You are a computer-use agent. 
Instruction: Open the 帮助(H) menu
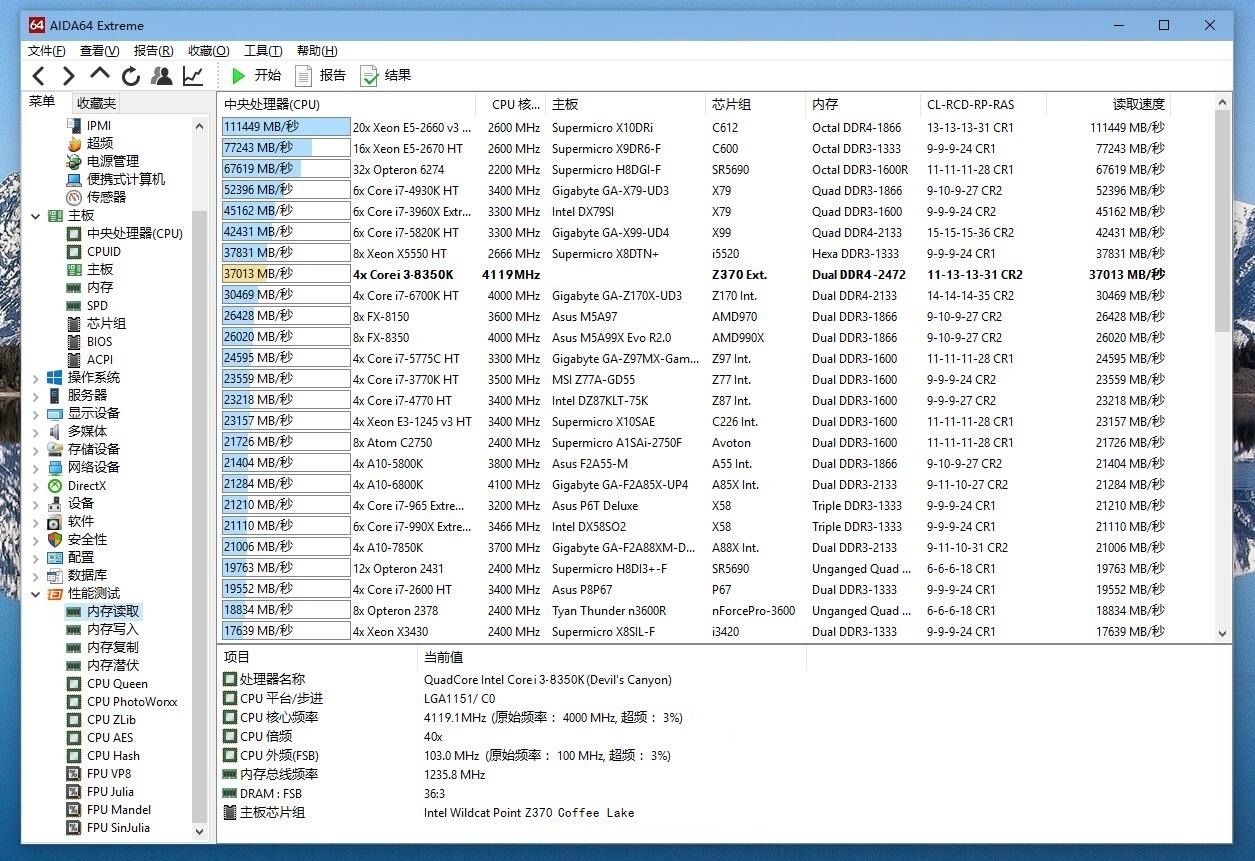(317, 50)
